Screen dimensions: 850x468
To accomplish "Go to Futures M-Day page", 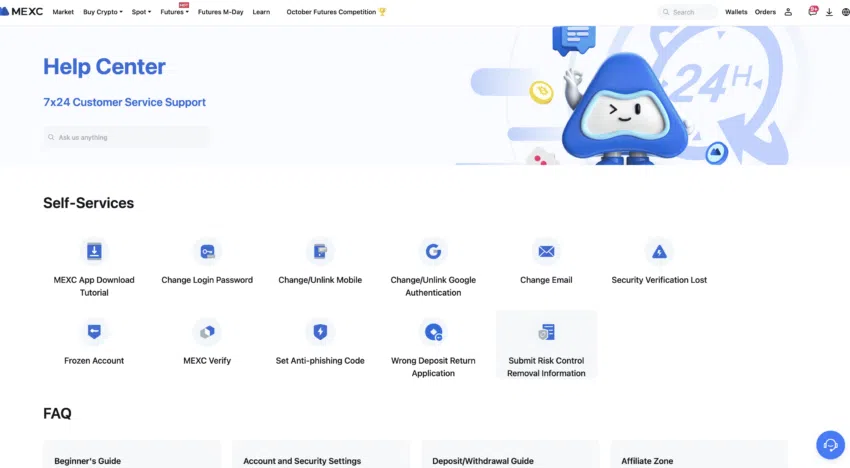I will coord(221,12).
